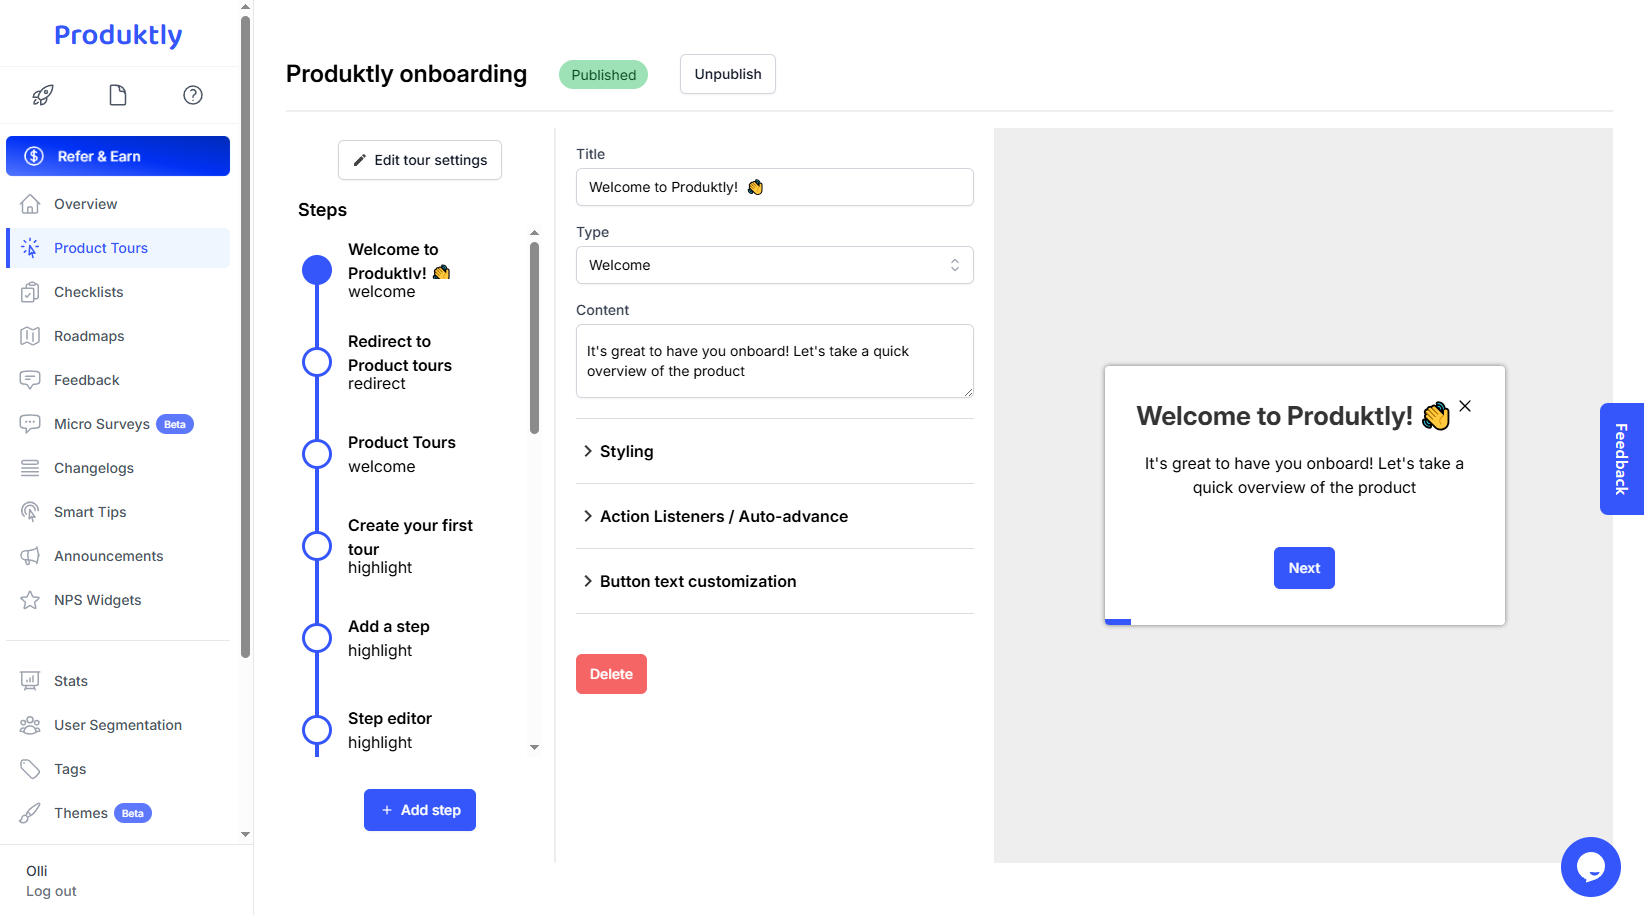The width and height of the screenshot is (1644, 915).
Task: Click the NPS Widgets star icon
Action: tap(30, 600)
